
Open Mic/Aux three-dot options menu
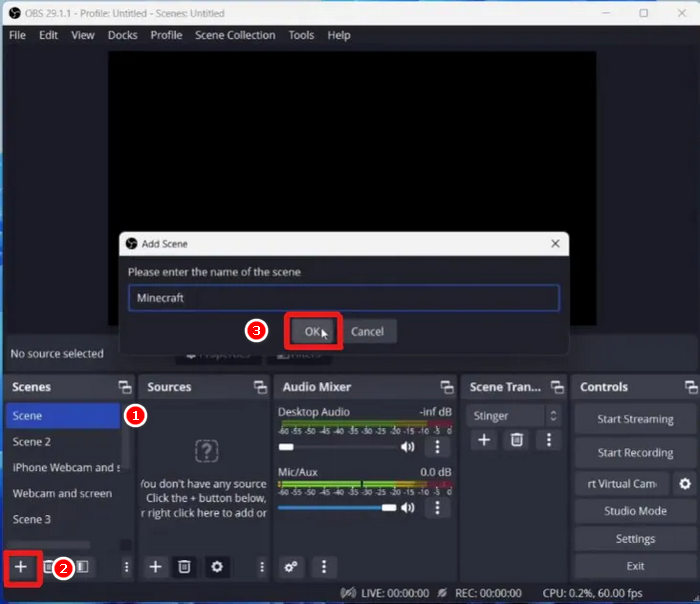pos(437,507)
